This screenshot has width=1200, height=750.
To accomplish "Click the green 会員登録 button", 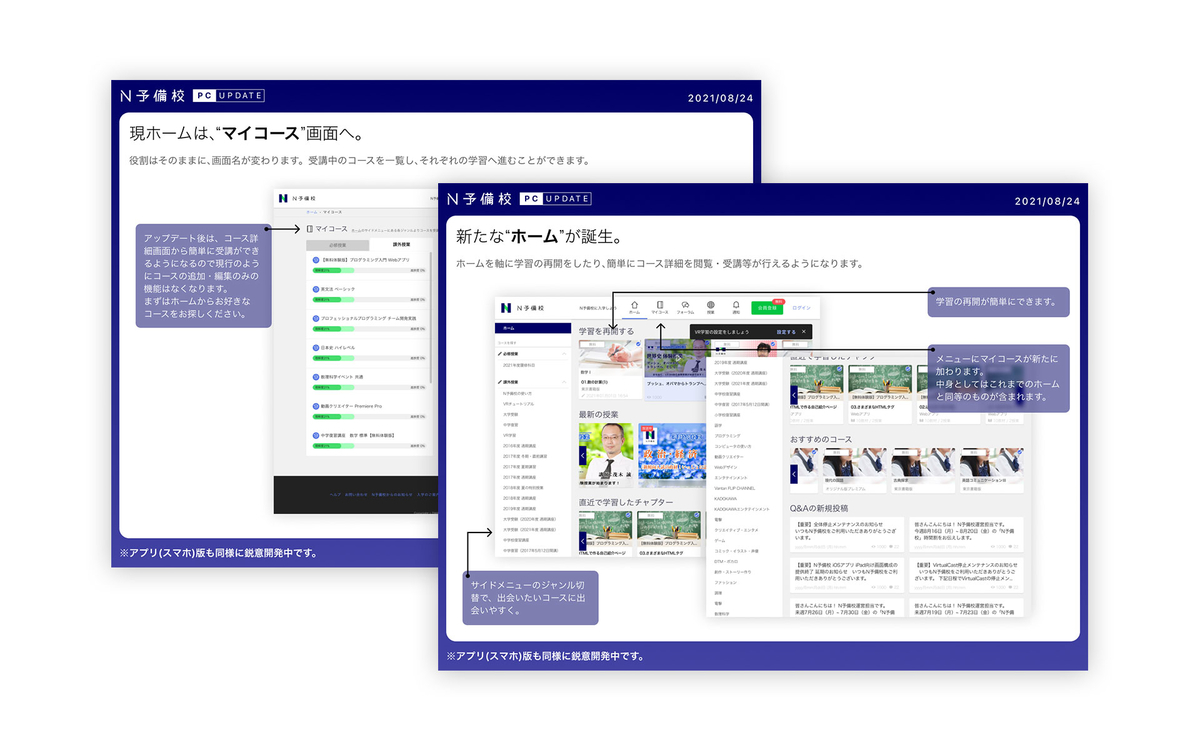I will pos(767,308).
